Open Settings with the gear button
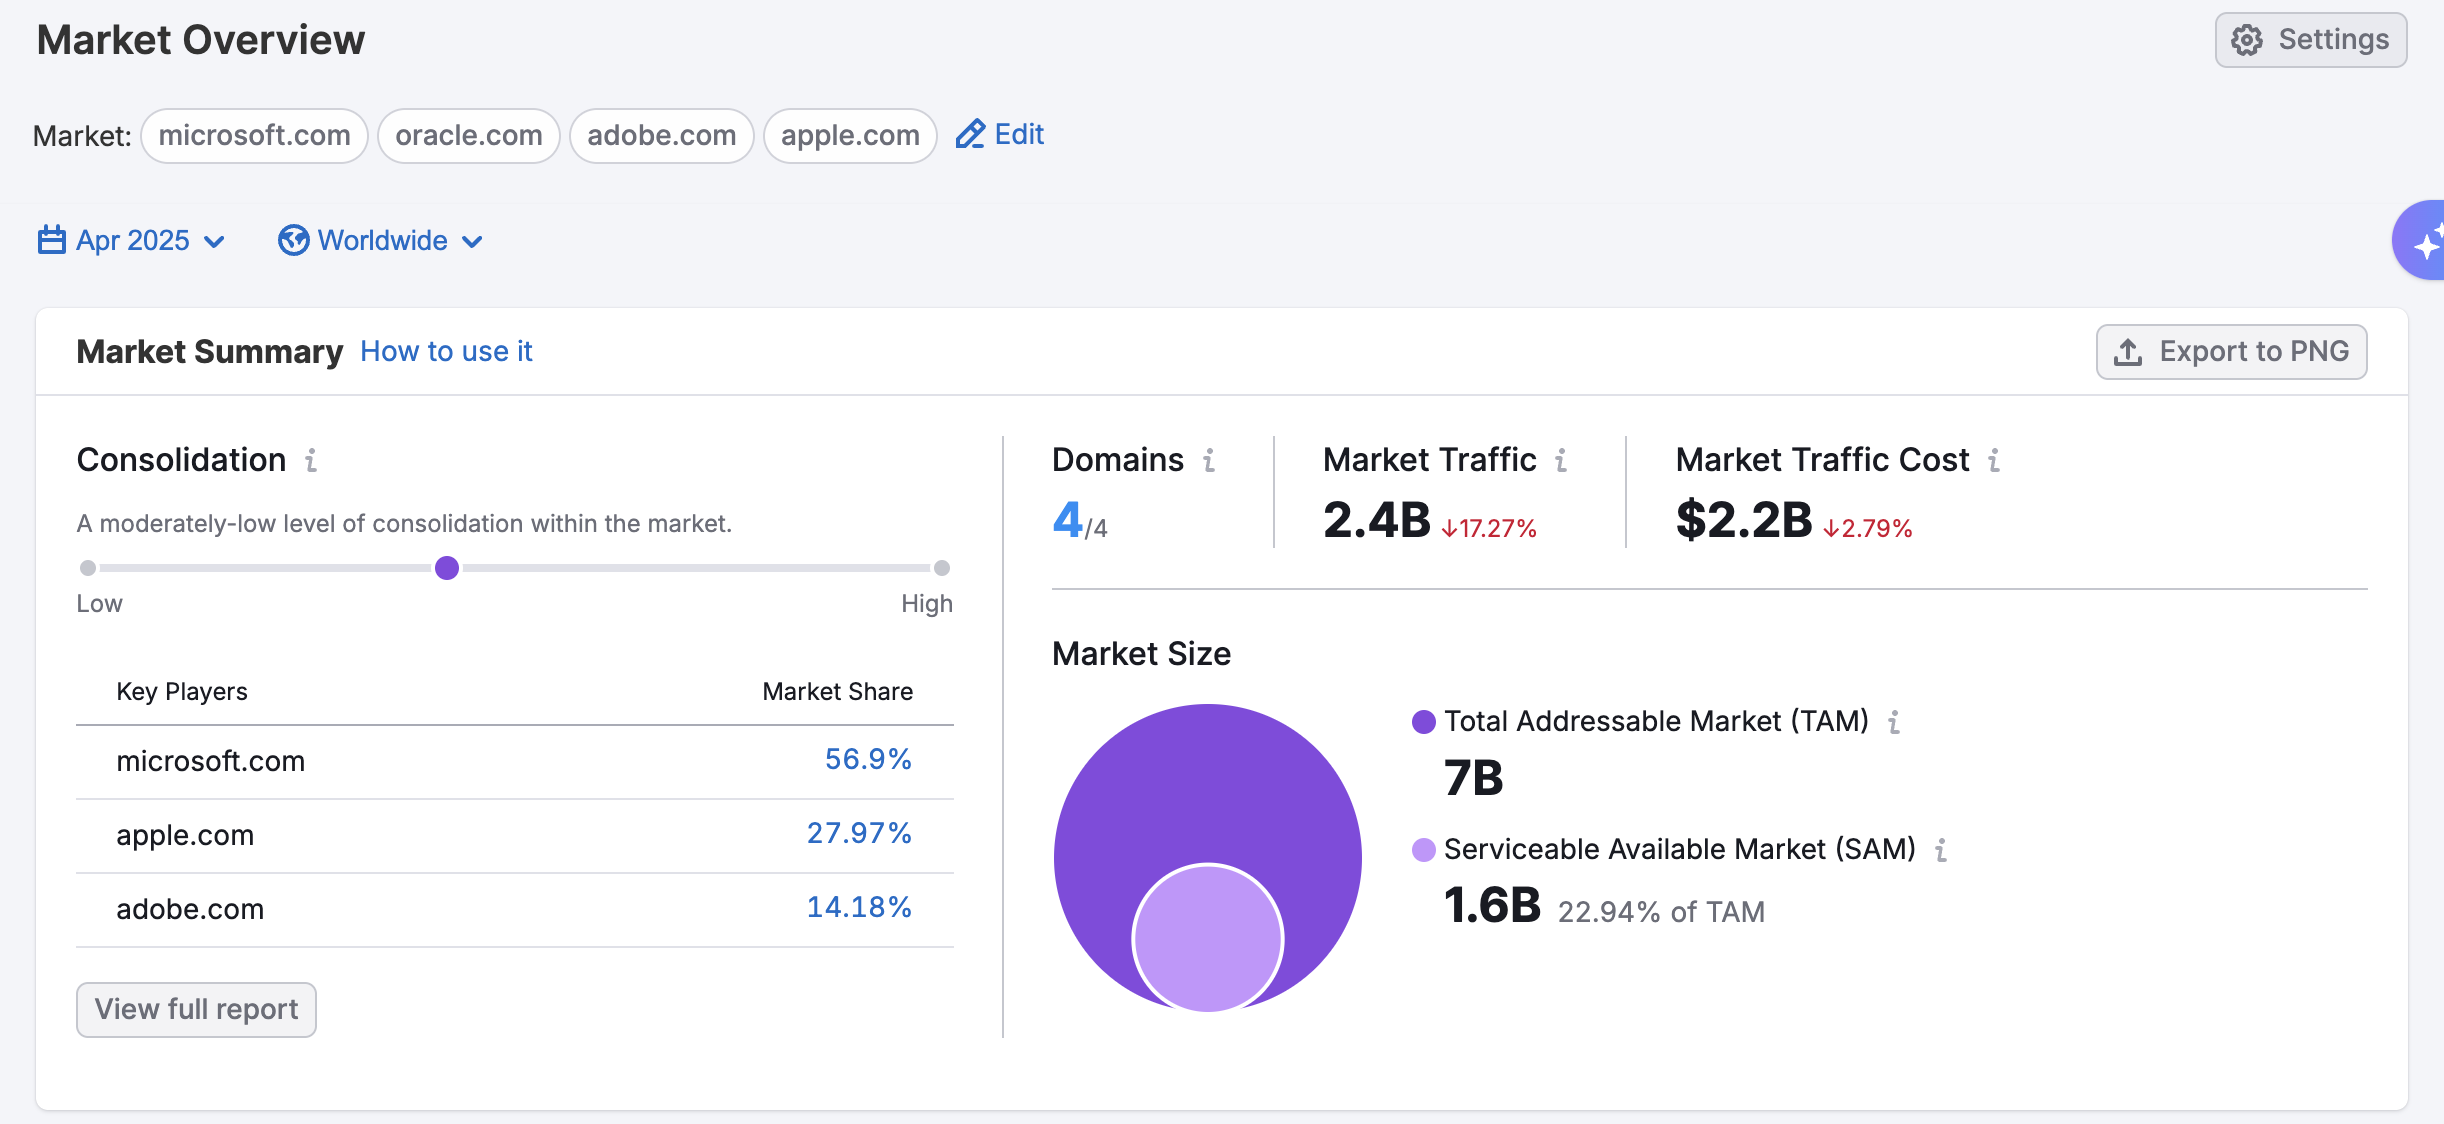The image size is (2444, 1124). (2310, 40)
